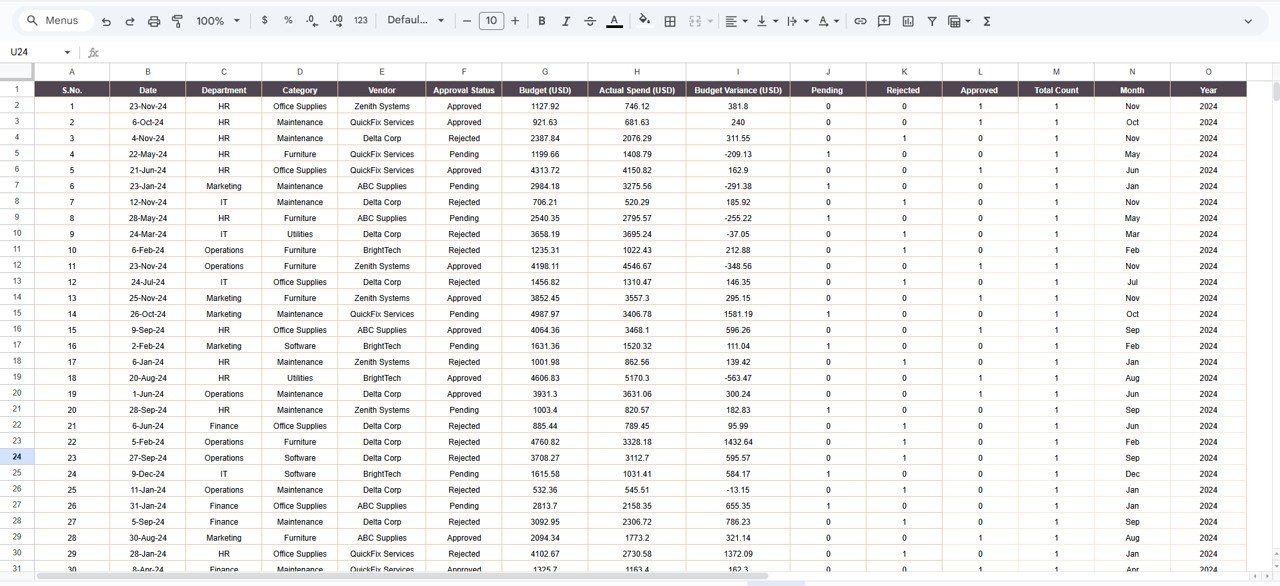This screenshot has width=1280, height=586.
Task: Apply currency format with dollar icon
Action: [264, 21]
